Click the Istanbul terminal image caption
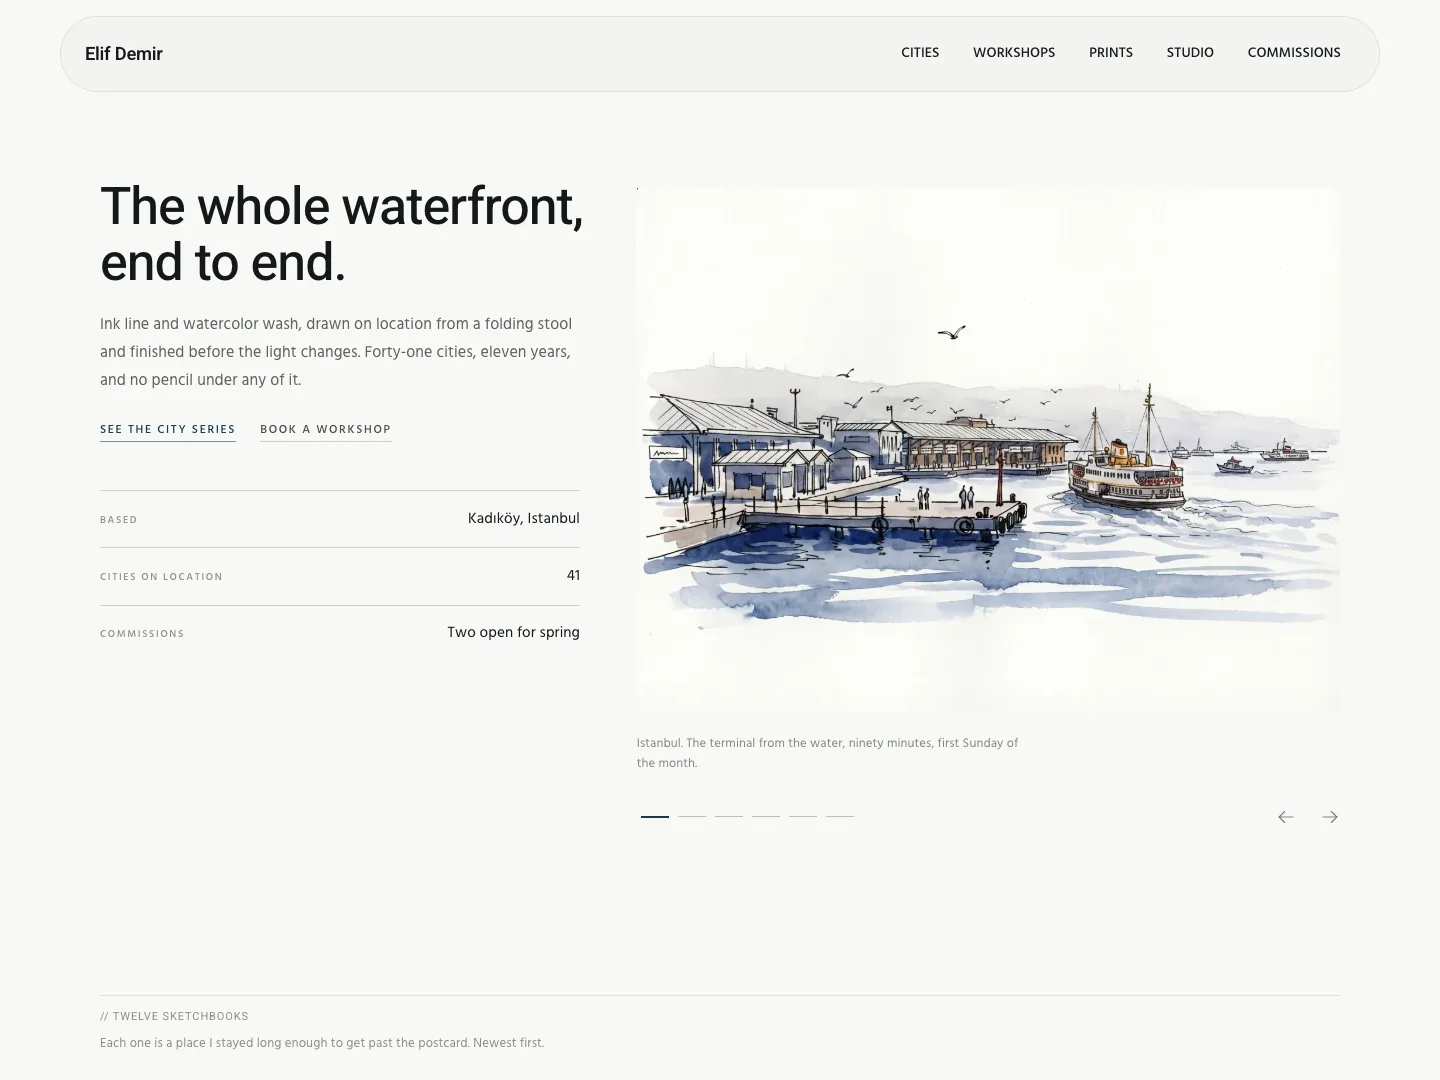Viewport: 1440px width, 1080px height. tap(828, 753)
